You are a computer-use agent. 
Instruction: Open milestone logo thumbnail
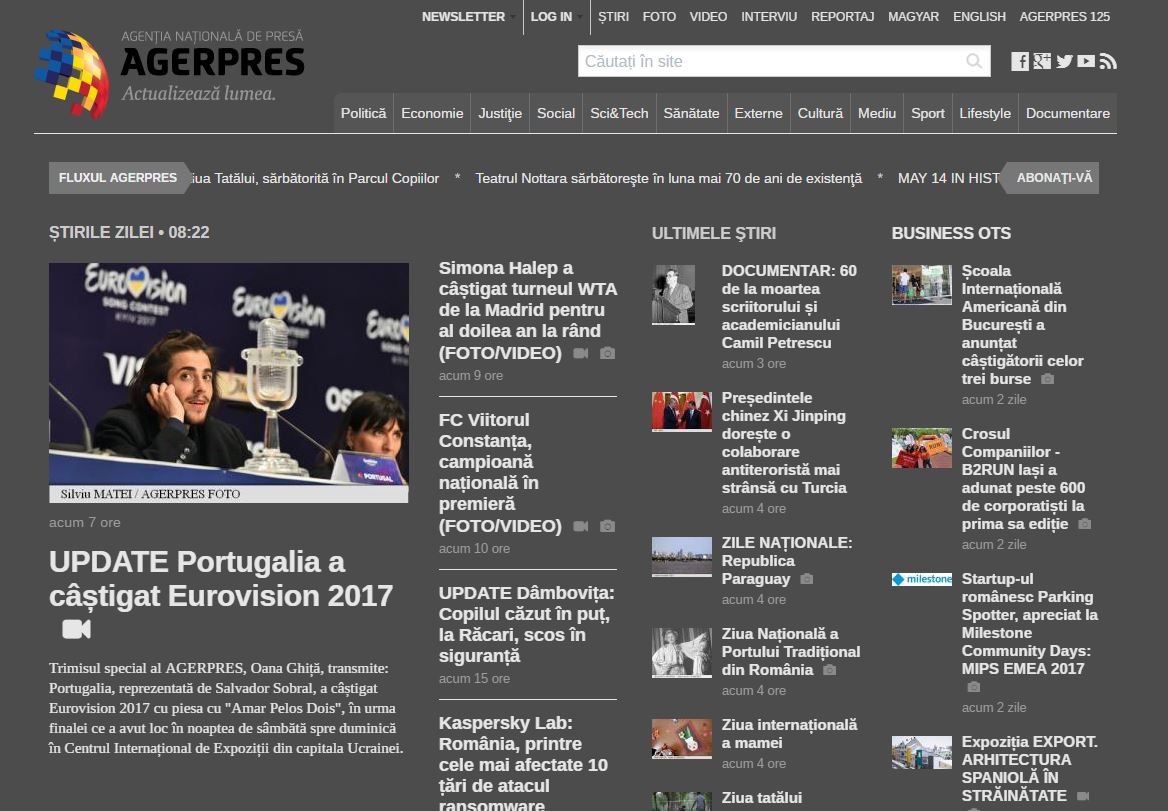(922, 579)
